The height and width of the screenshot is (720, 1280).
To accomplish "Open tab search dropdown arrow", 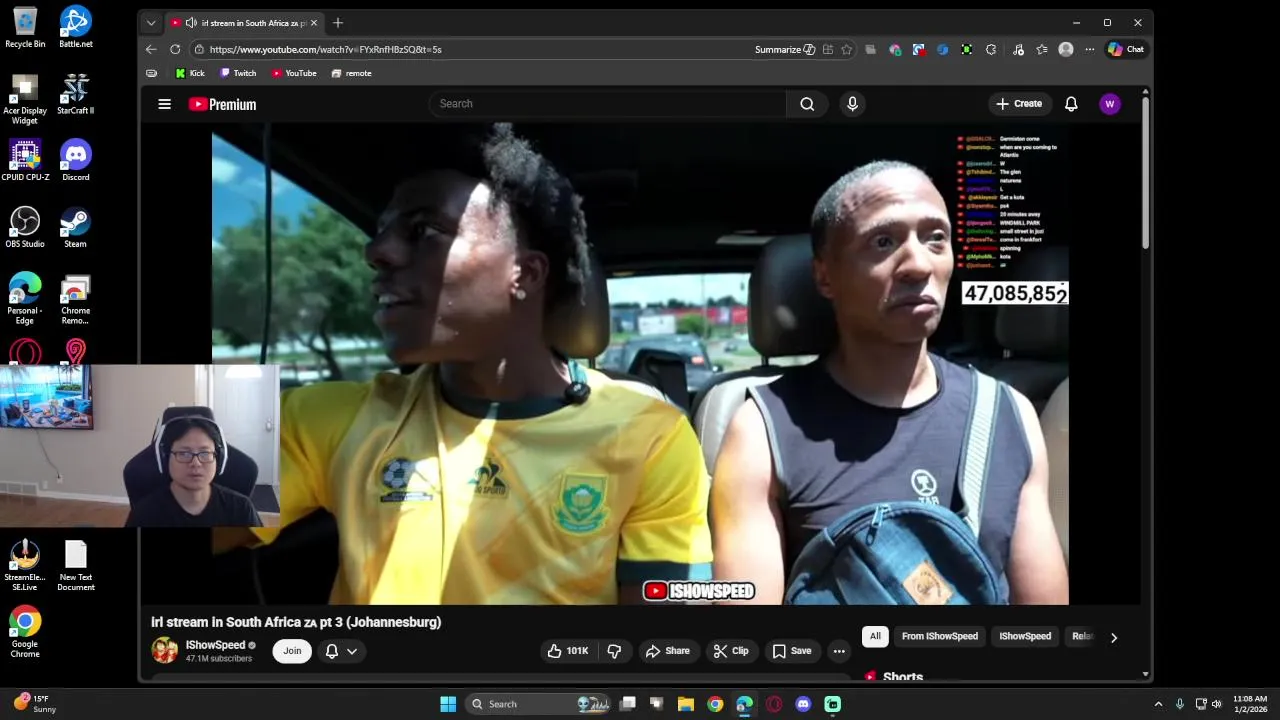I will 151,23.
